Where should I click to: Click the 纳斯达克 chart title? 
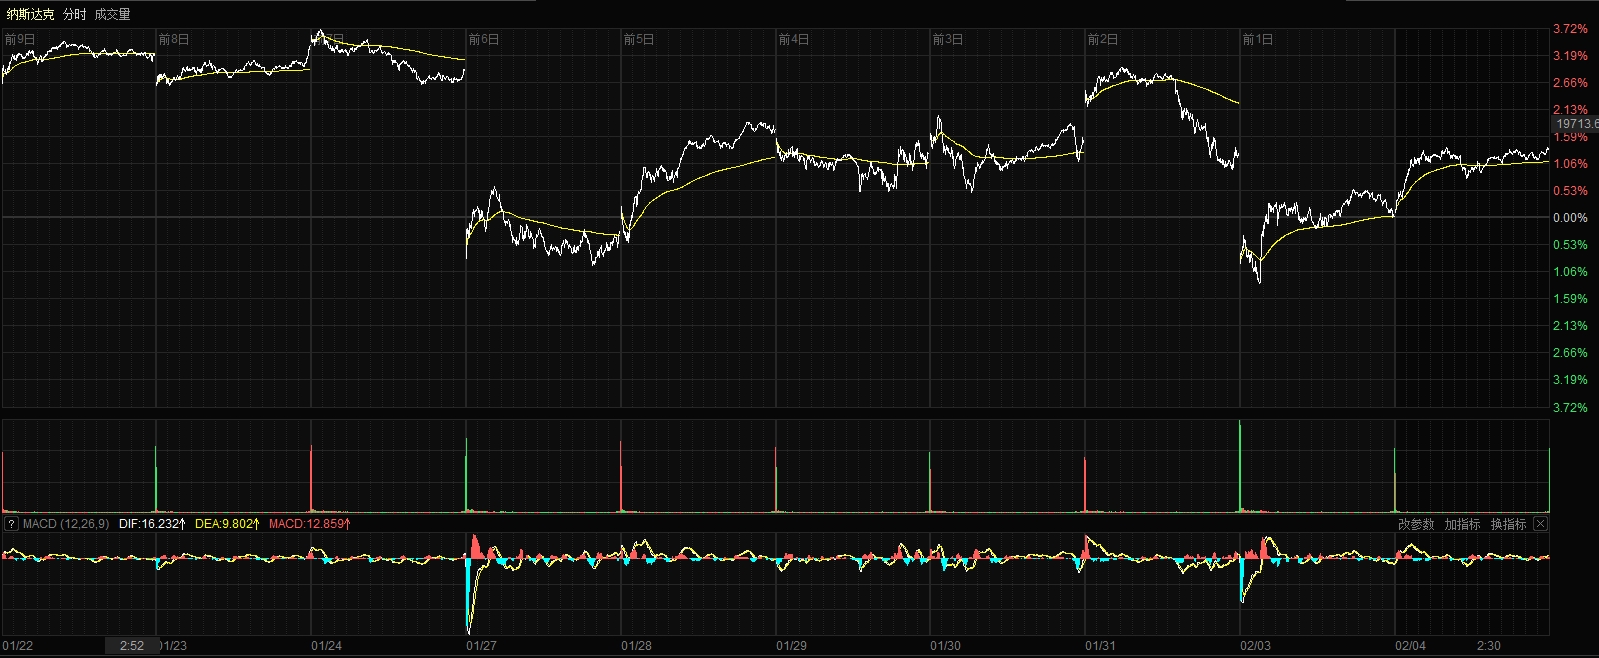tap(30, 14)
